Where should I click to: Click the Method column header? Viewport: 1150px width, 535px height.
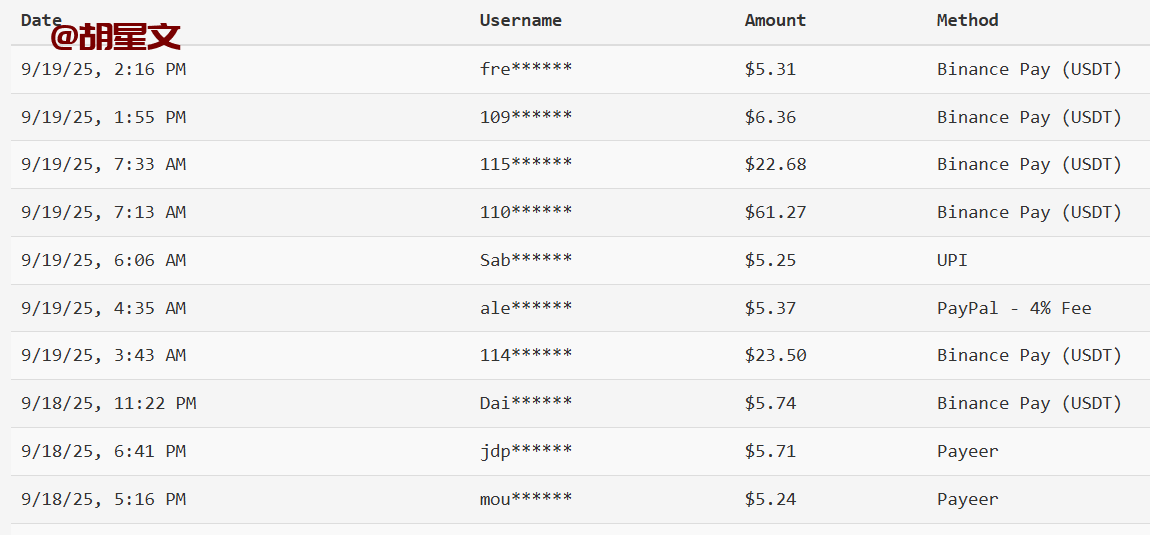(967, 20)
